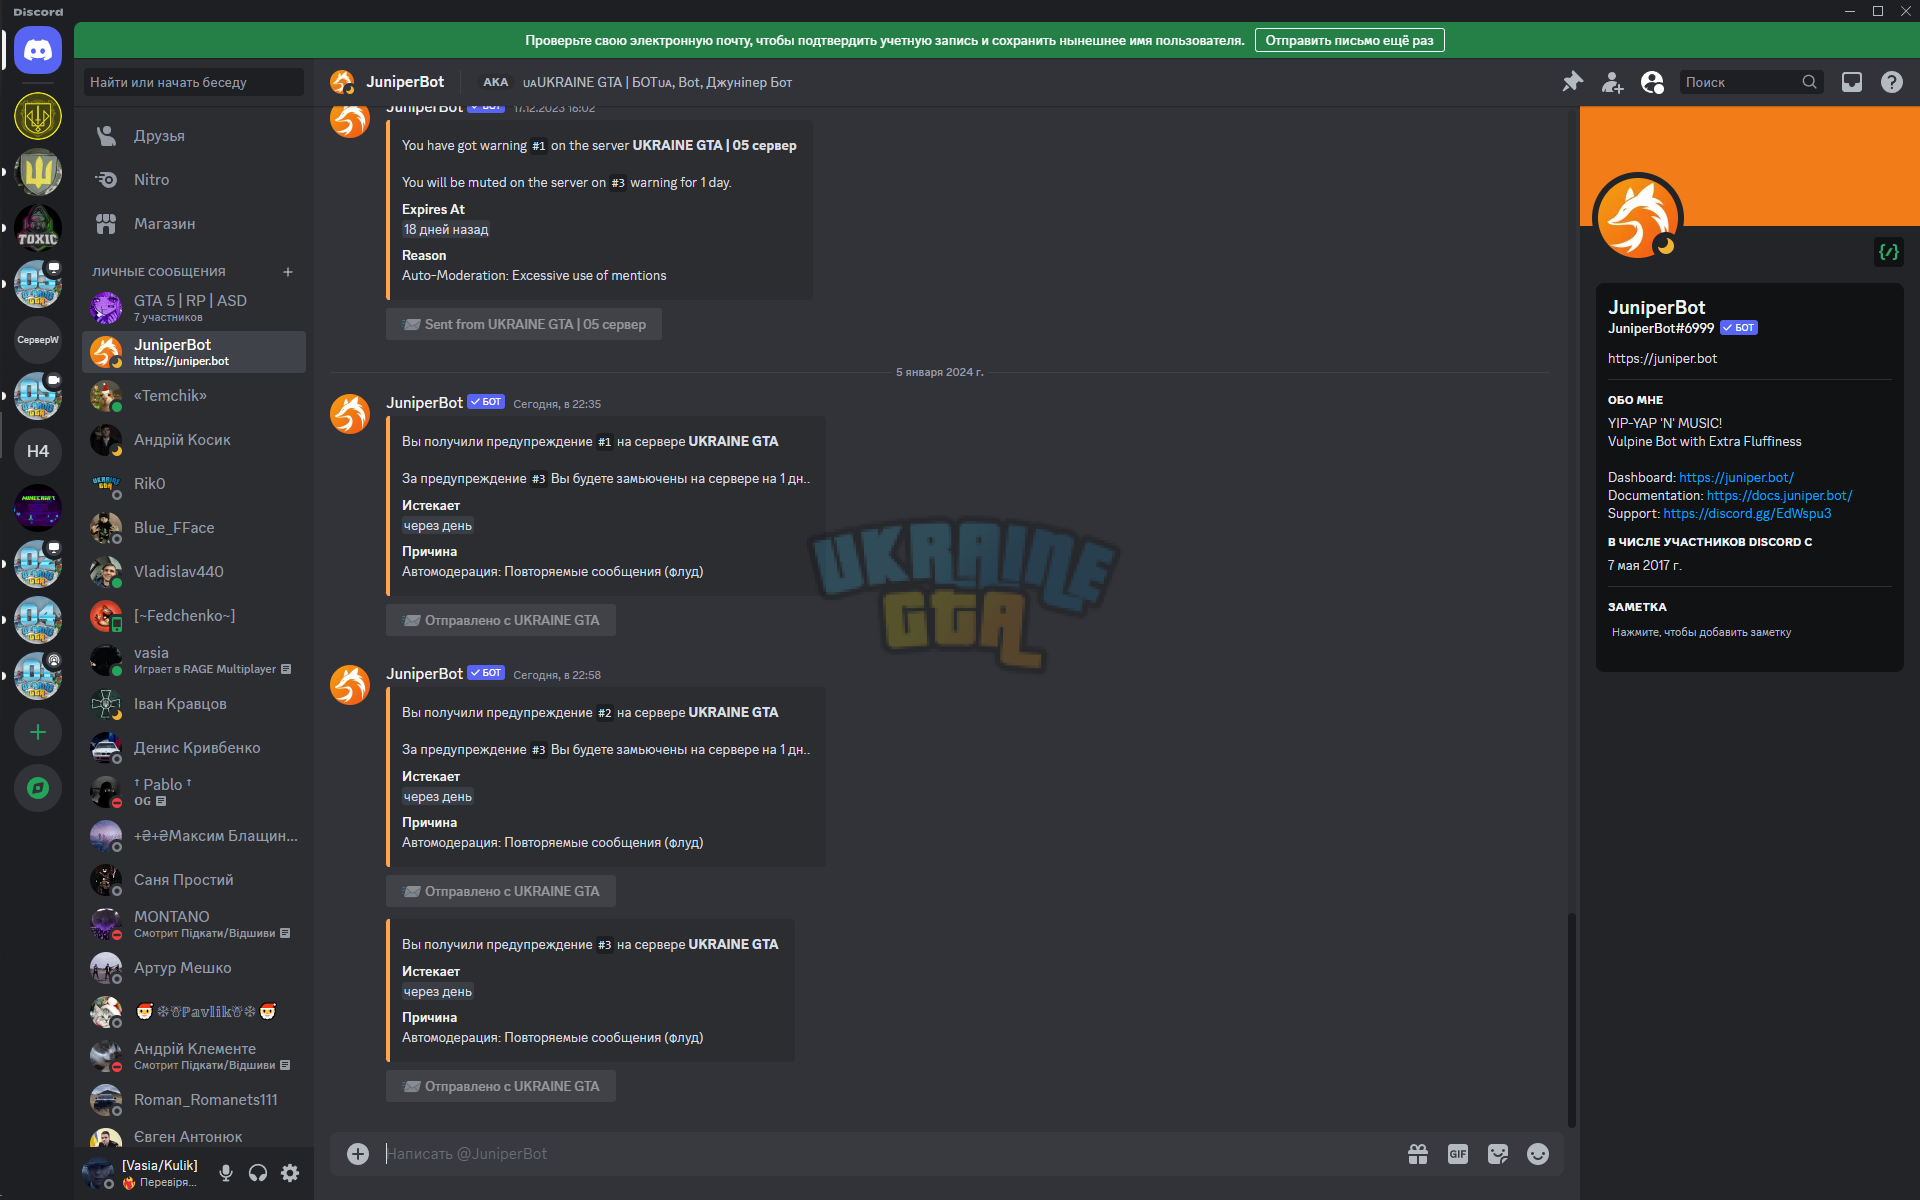Open chat with Денис Кривбенко
The height and width of the screenshot is (1200, 1920).
click(x=194, y=748)
